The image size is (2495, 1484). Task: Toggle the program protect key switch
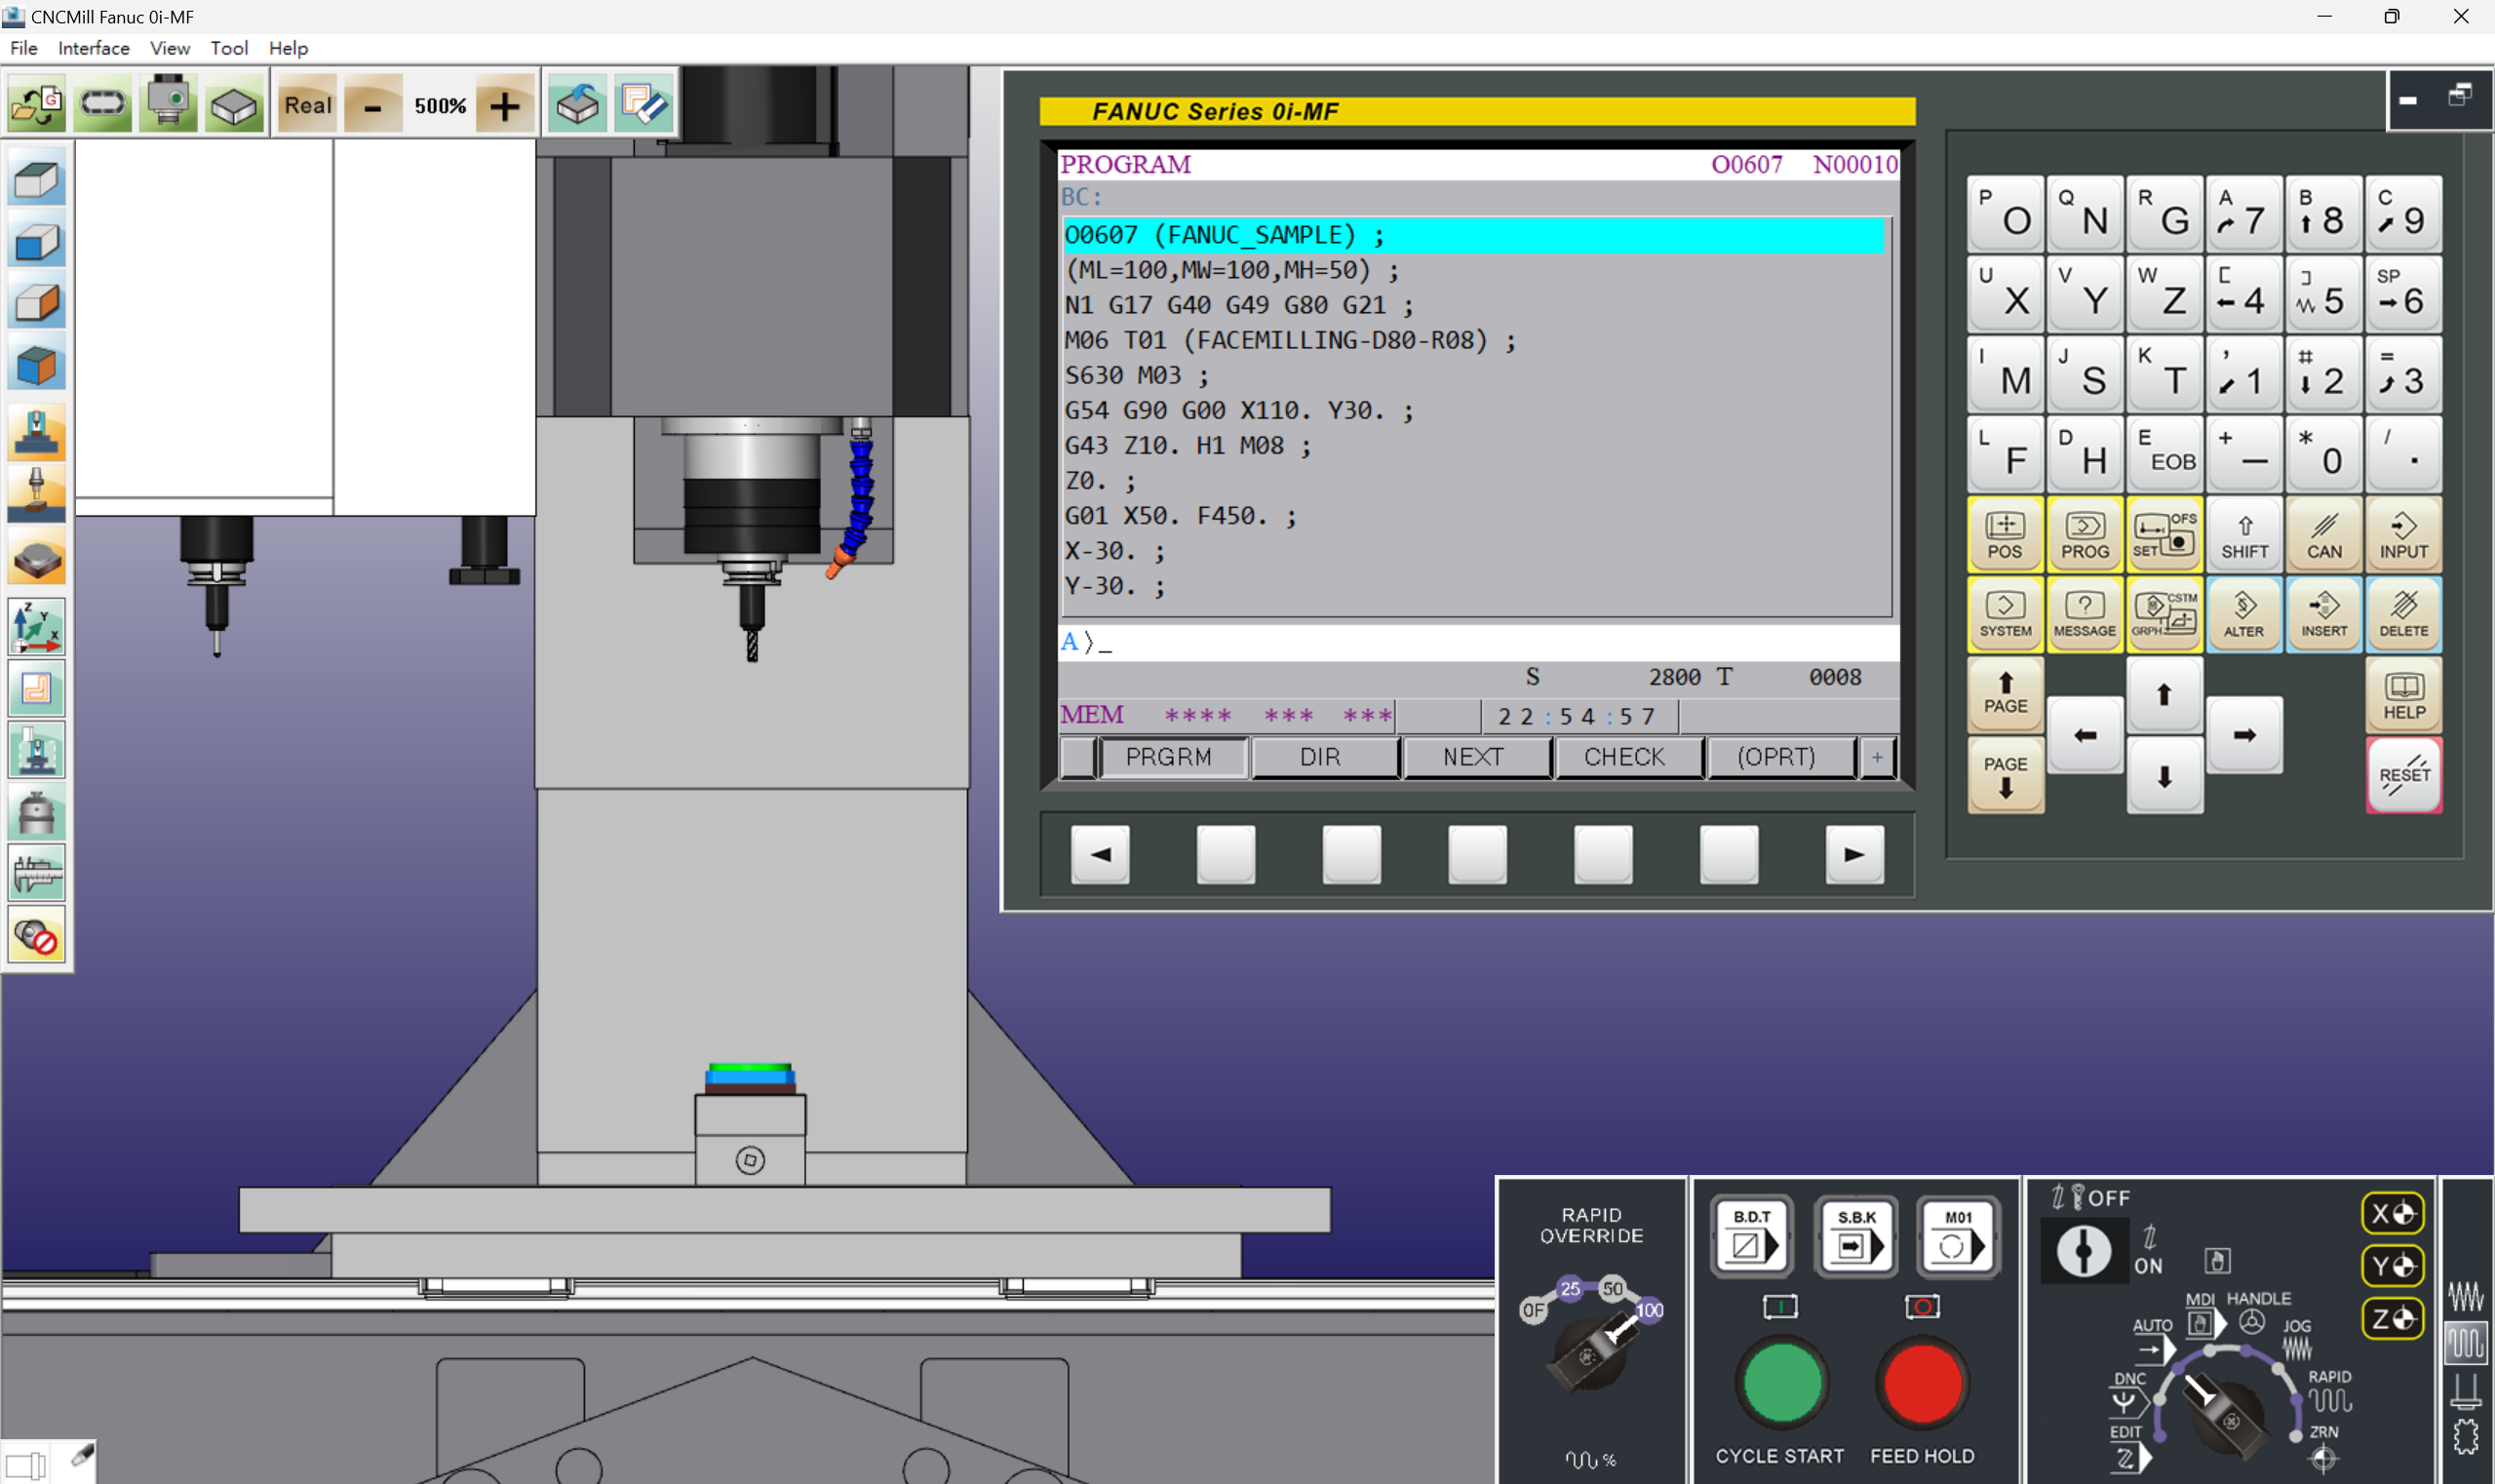coord(2083,1251)
